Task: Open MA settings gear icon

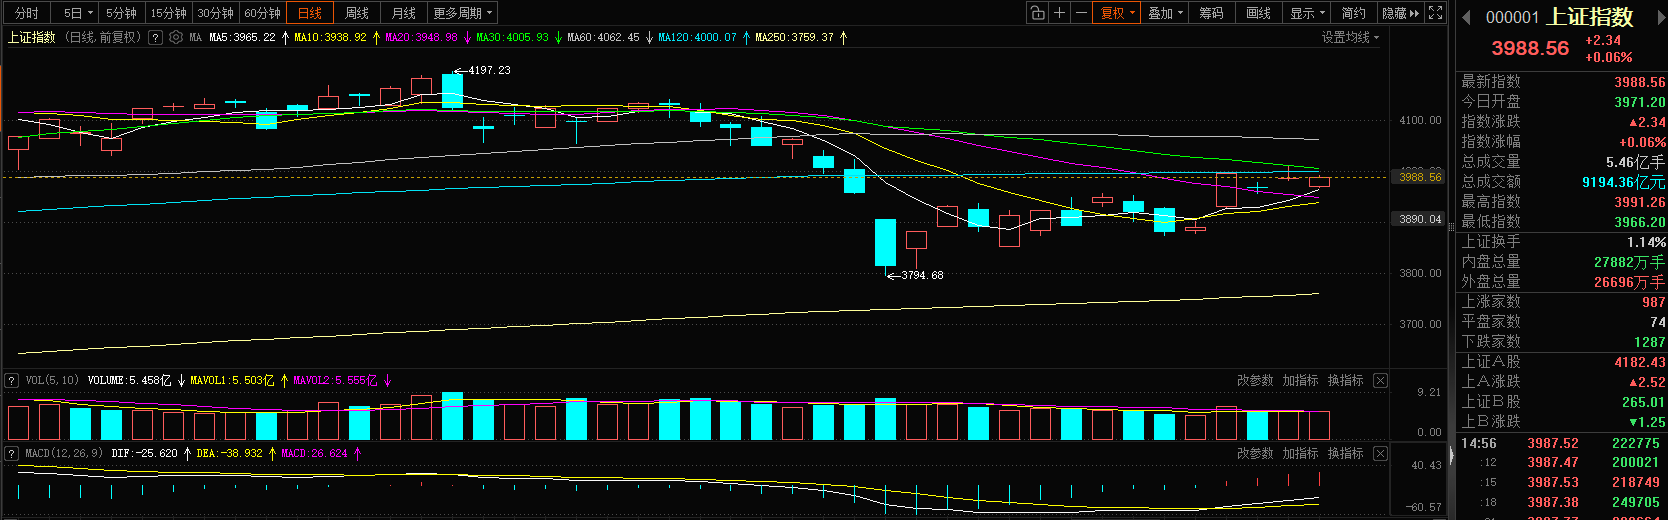Action: click(176, 37)
